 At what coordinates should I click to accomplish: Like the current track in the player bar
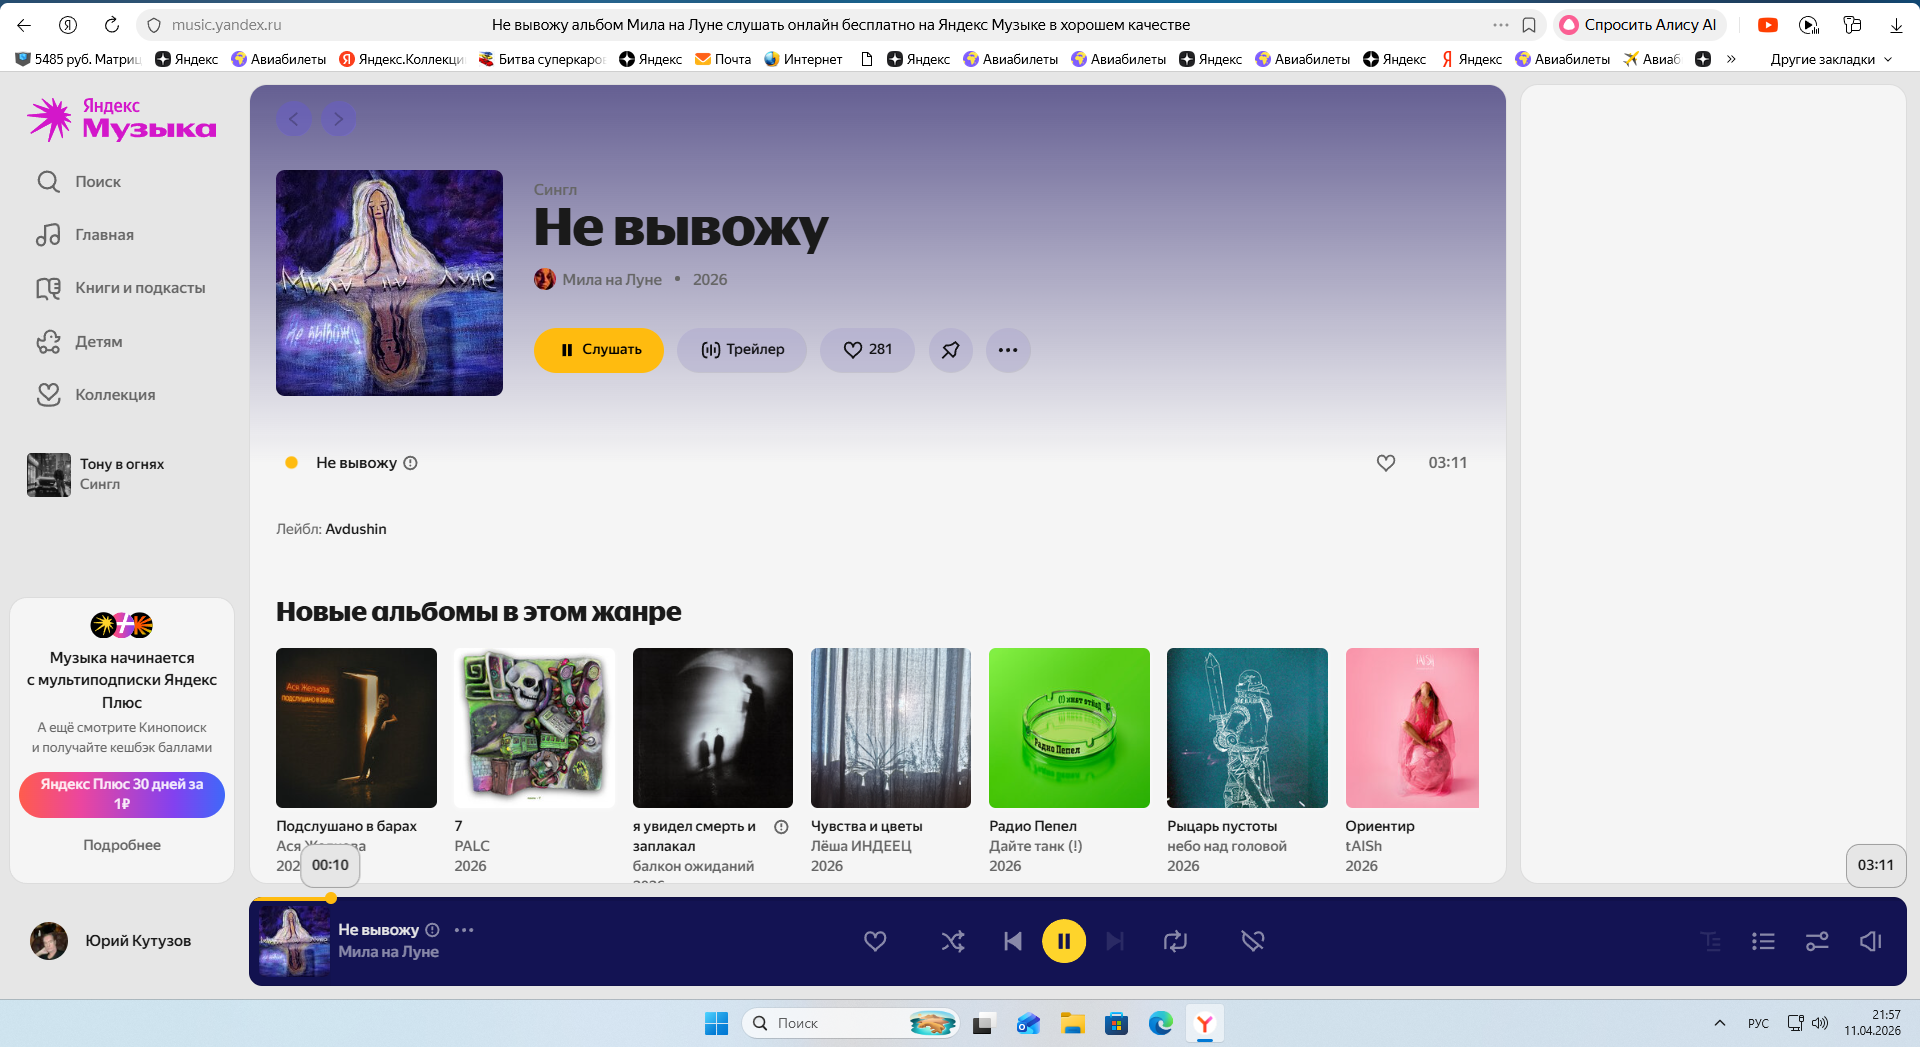pos(875,941)
